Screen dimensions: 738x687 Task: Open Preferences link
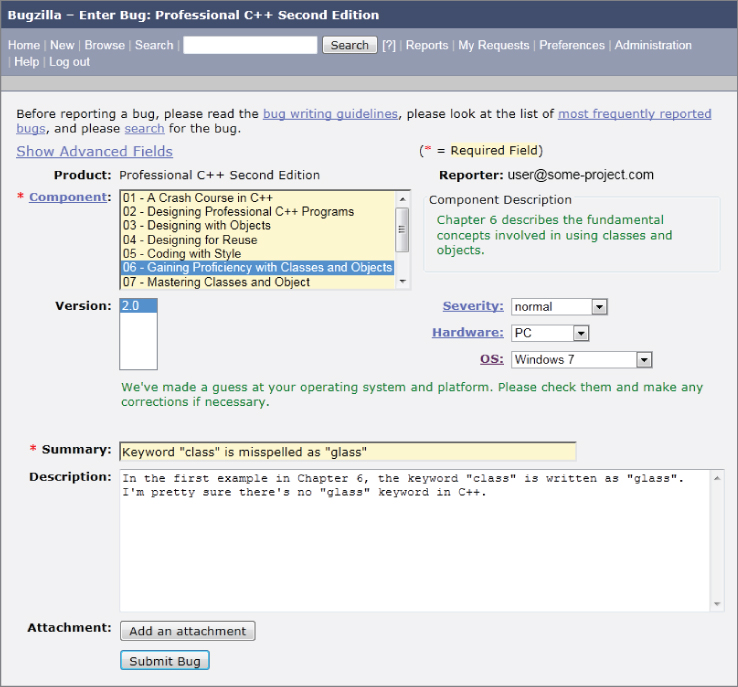572,45
